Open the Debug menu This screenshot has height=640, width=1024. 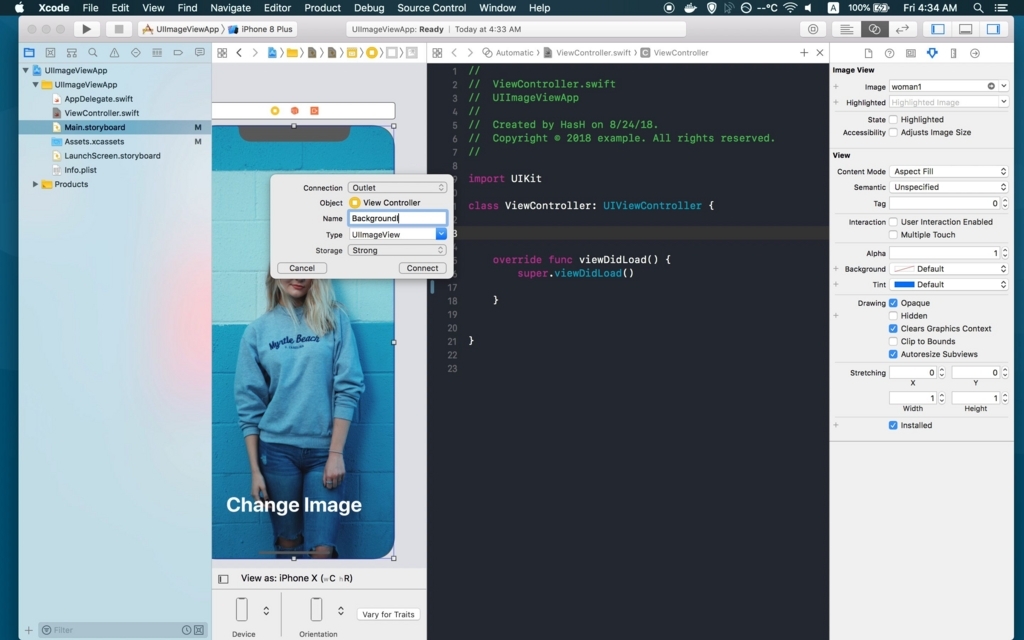[x=369, y=8]
